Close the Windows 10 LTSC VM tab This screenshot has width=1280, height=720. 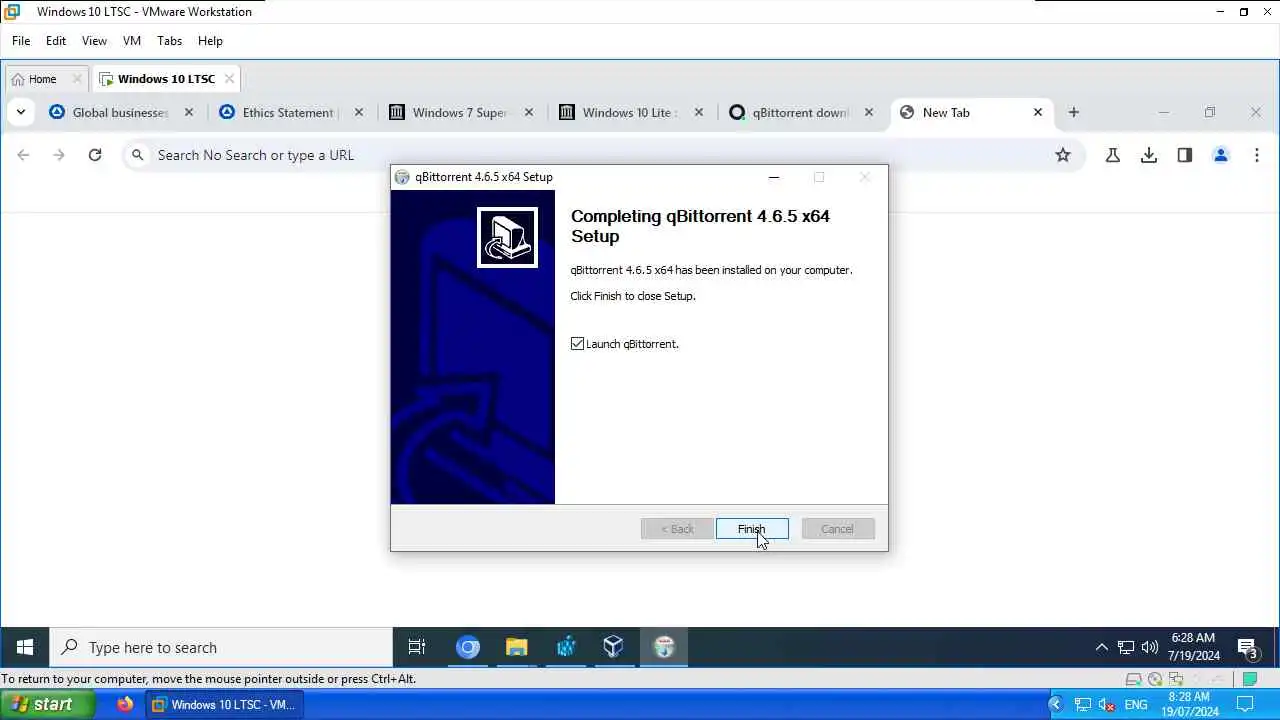click(229, 79)
